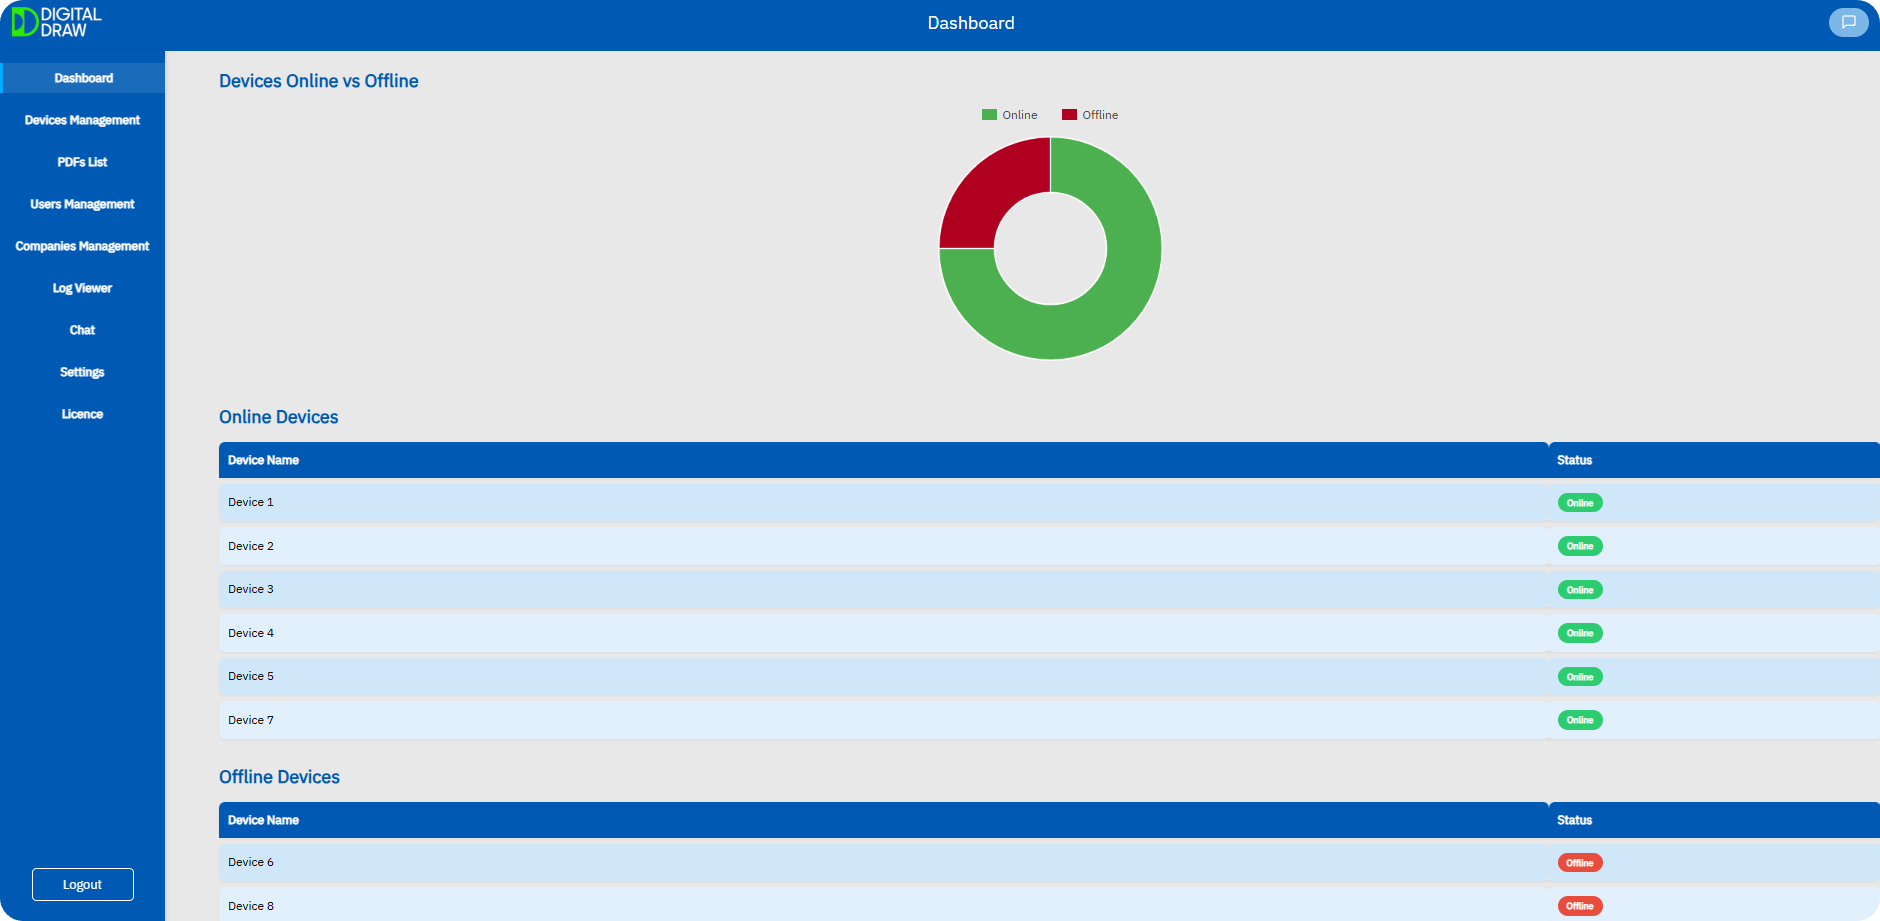Click the Digital Draw logo

tap(57, 22)
